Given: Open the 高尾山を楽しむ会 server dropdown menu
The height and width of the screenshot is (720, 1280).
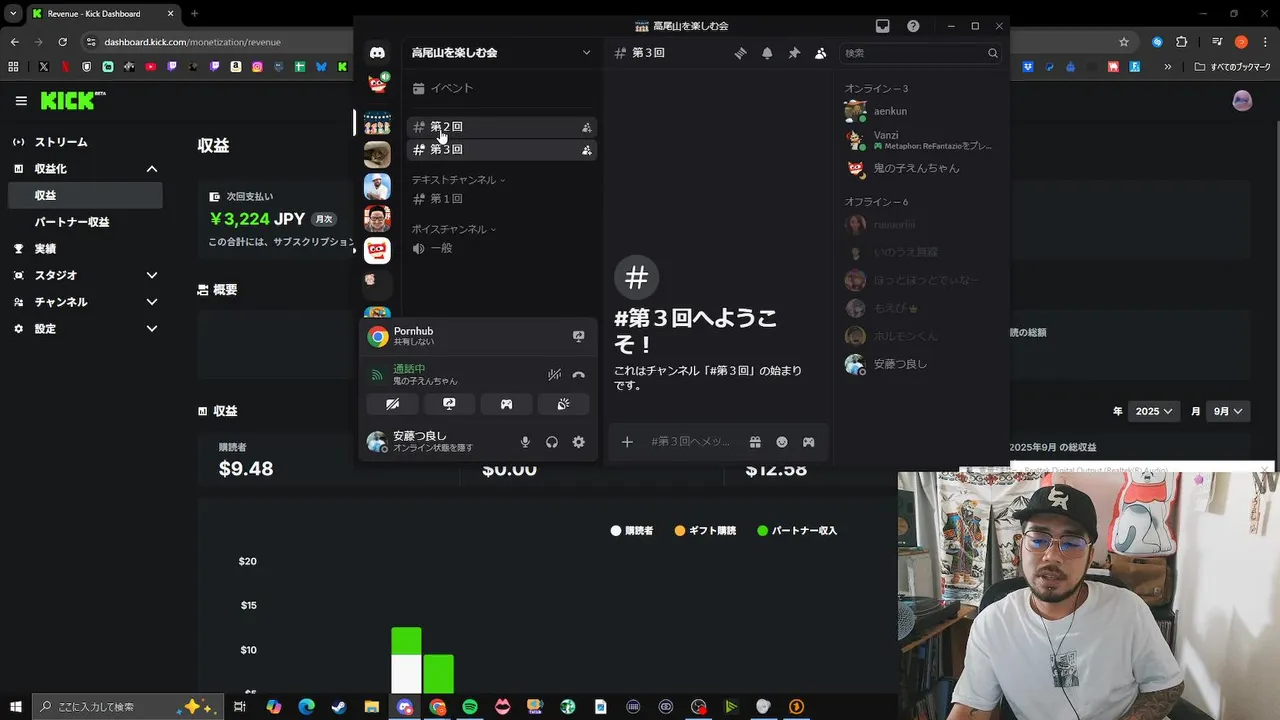Looking at the screenshot, I should coord(501,53).
